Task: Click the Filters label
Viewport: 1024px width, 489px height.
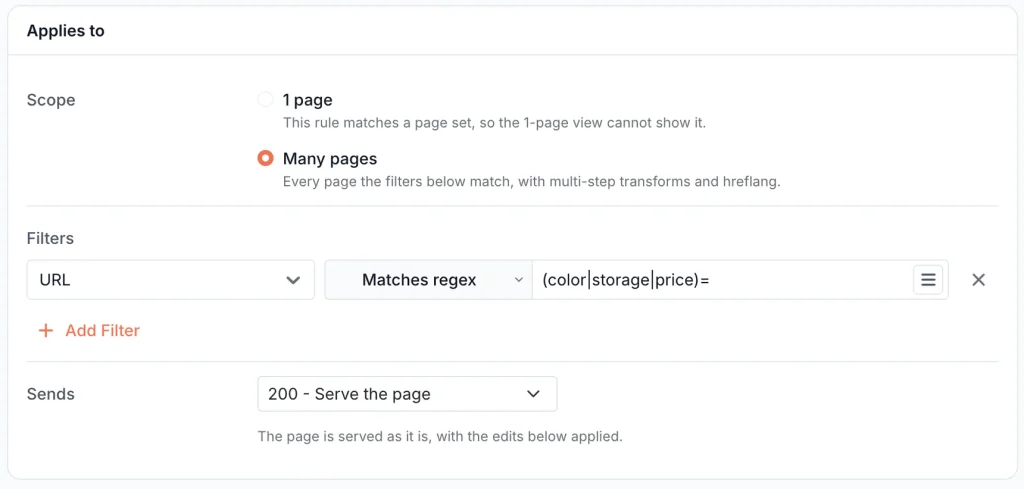Action: tap(50, 238)
